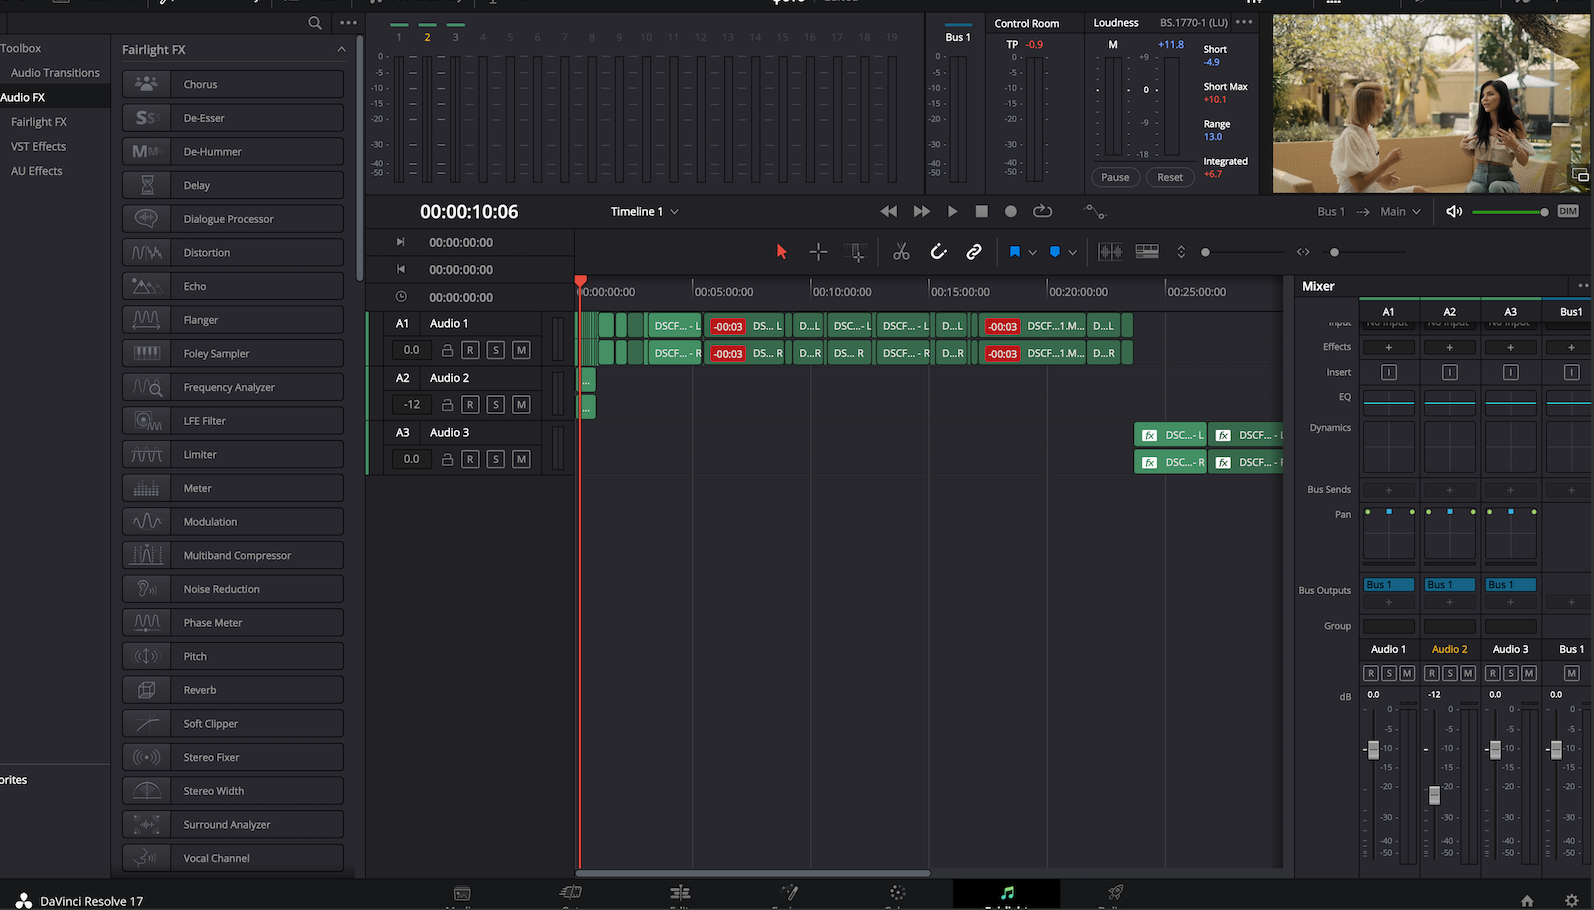Select the red arrow pointer tool
Image resolution: width=1594 pixels, height=910 pixels.
point(782,252)
